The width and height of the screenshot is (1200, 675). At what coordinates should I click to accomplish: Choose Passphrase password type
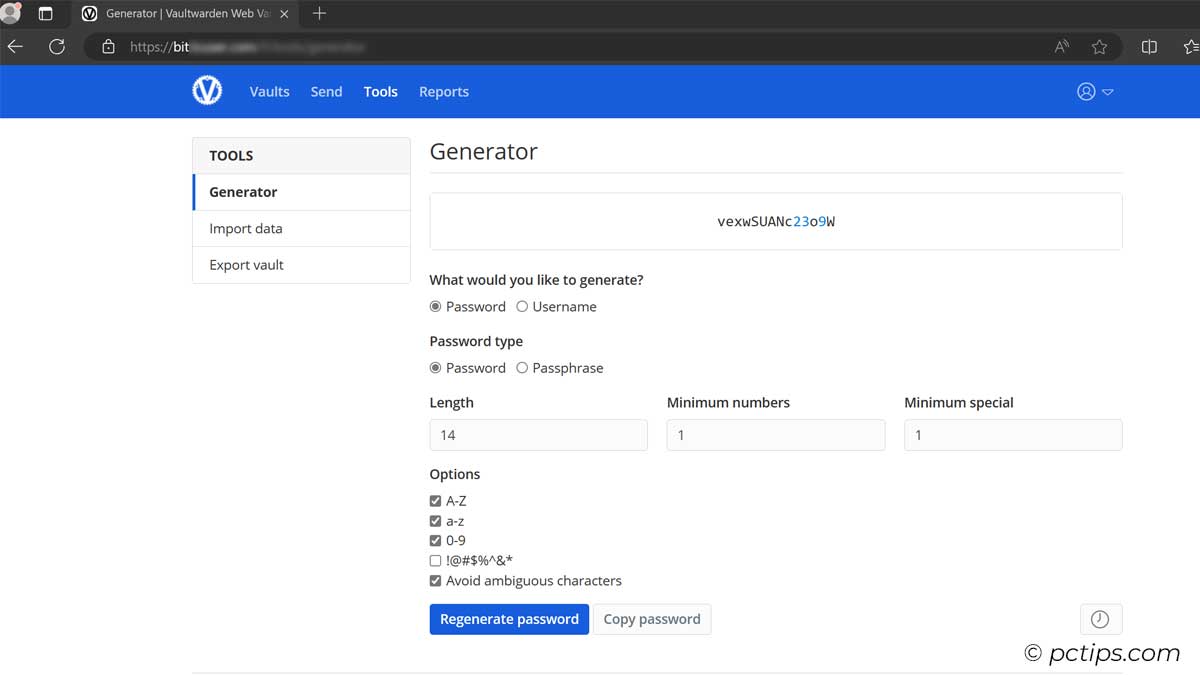[522, 368]
